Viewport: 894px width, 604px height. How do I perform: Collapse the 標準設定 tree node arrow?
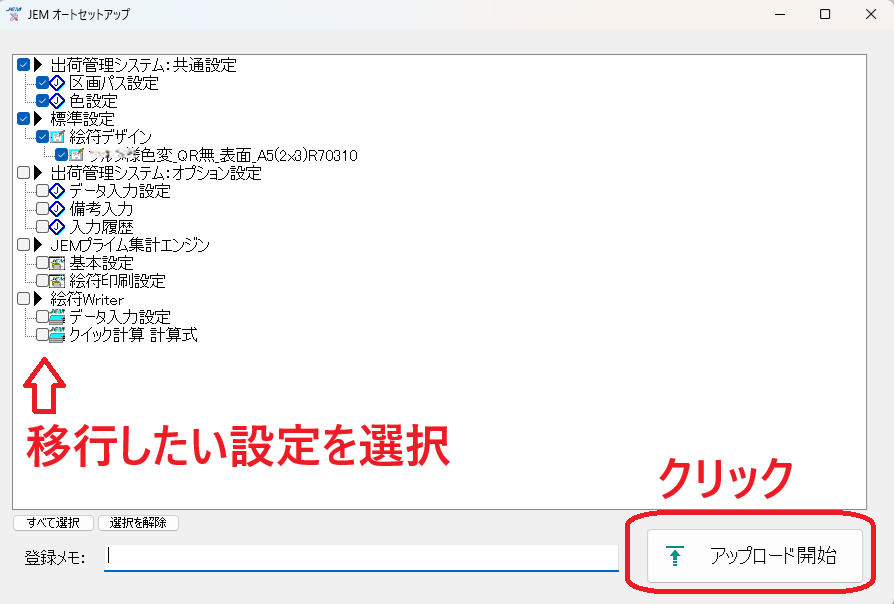[x=39, y=119]
